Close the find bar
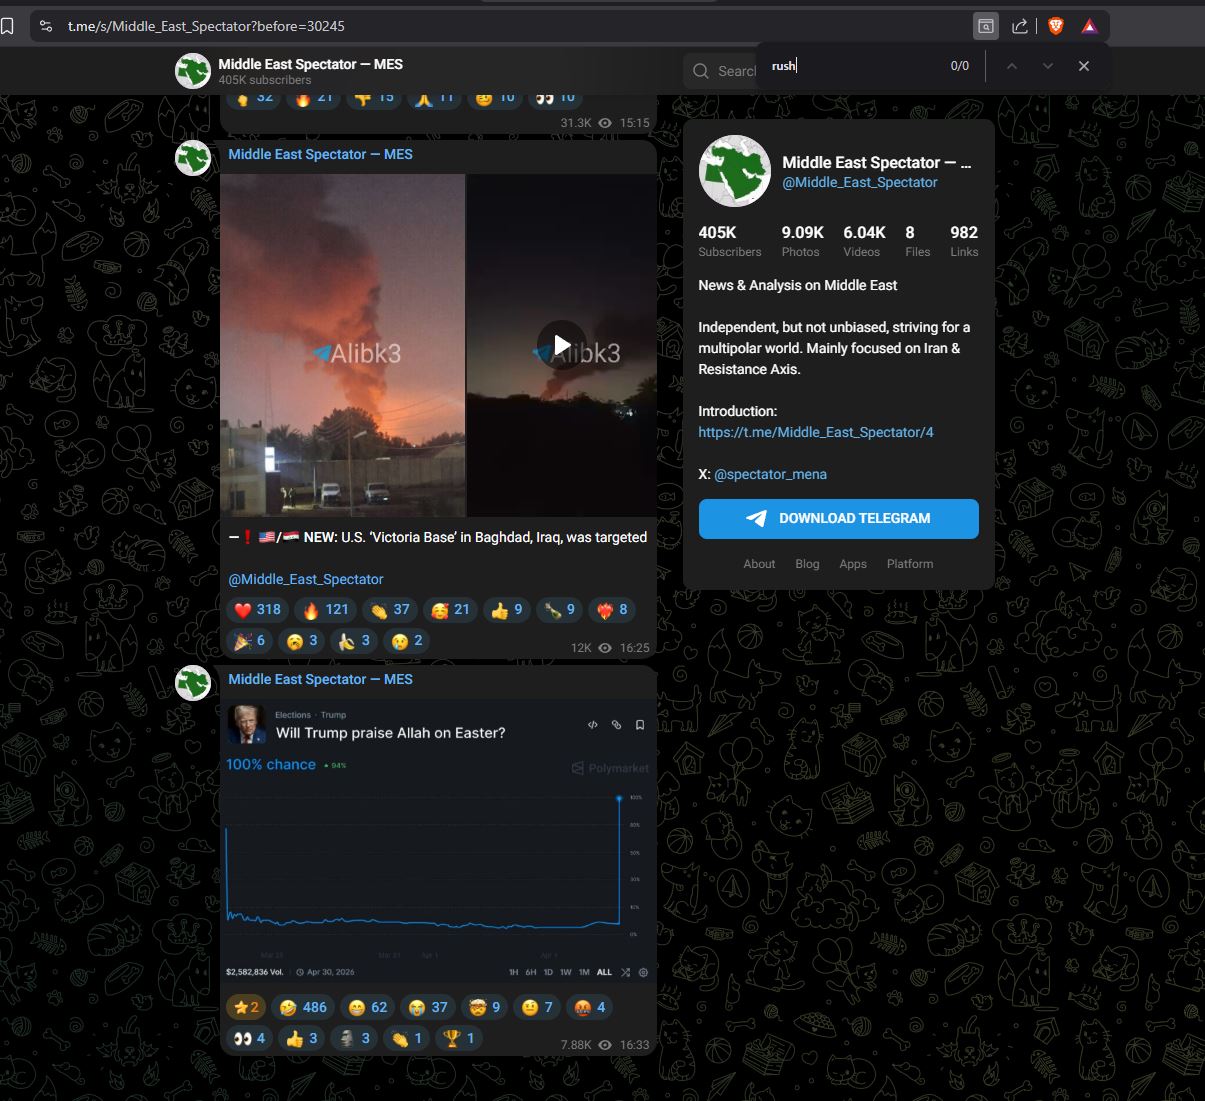The height and width of the screenshot is (1101, 1205). (x=1084, y=66)
